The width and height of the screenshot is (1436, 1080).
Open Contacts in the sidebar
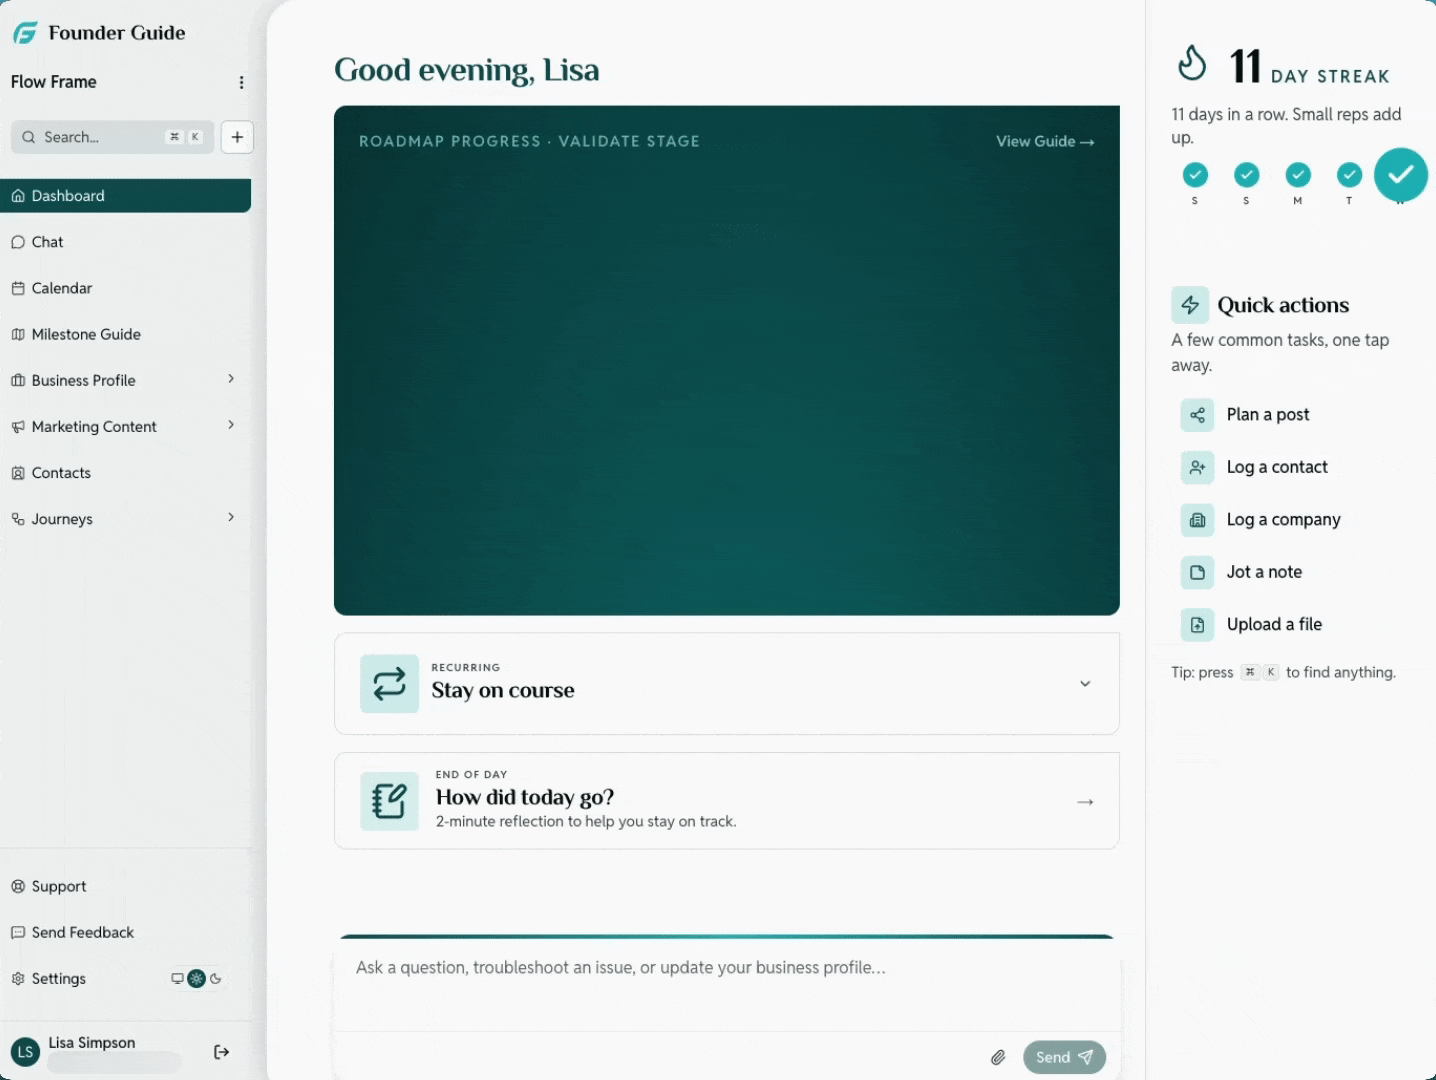click(125, 473)
